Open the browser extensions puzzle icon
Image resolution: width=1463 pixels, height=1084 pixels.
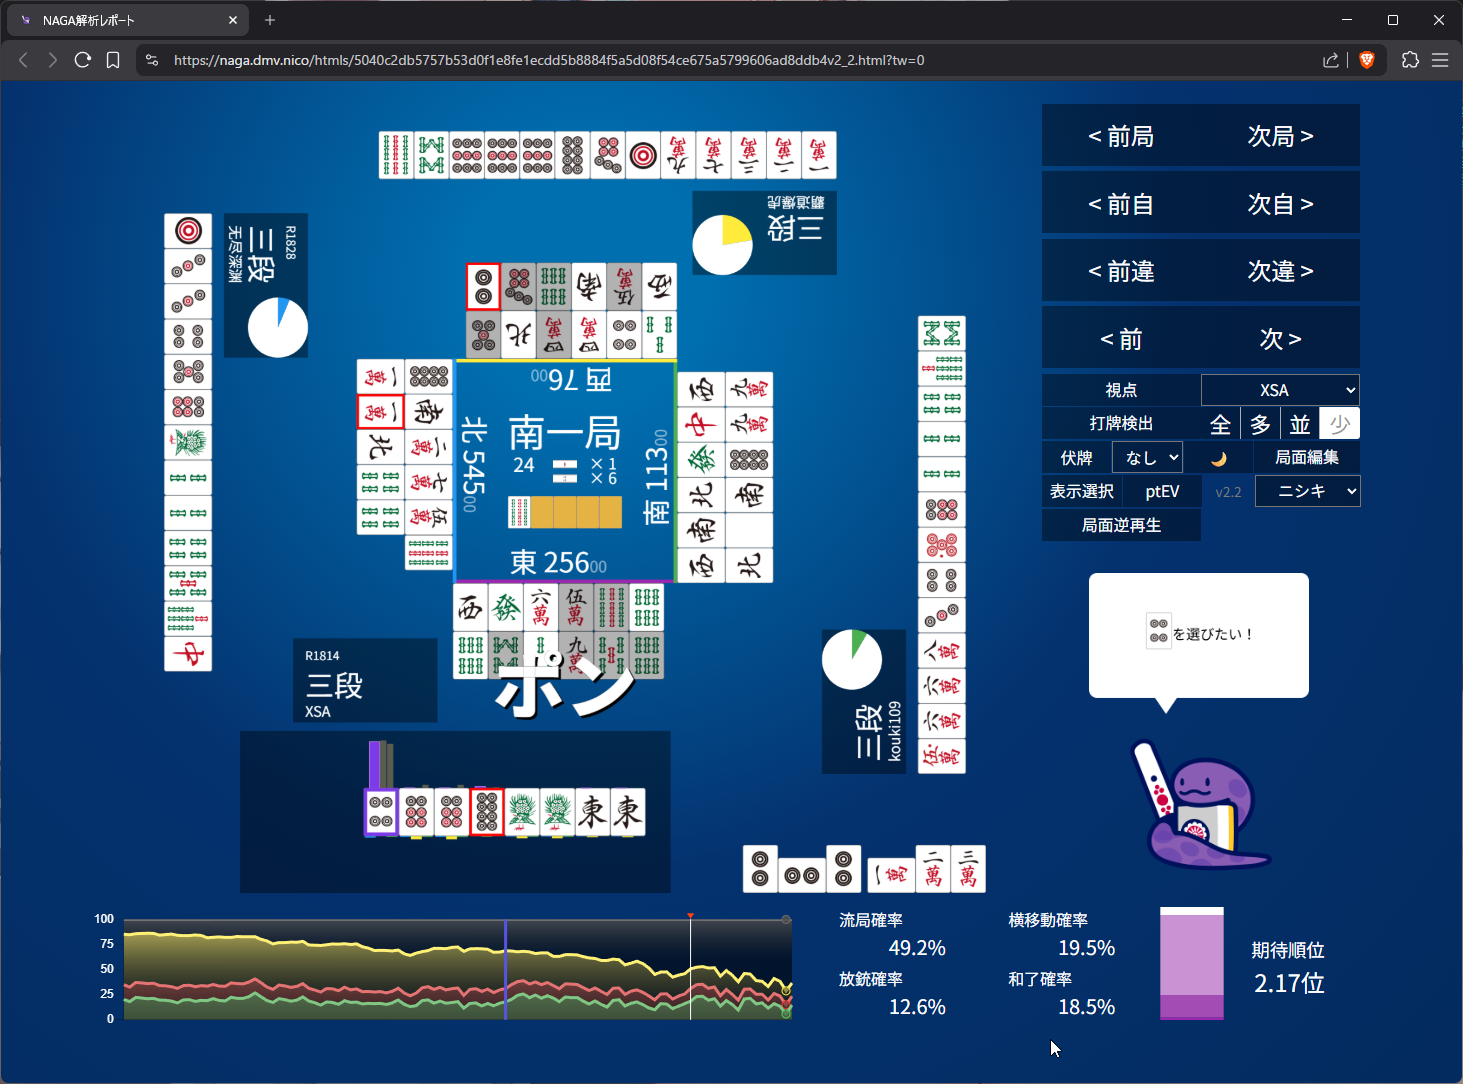(1410, 60)
